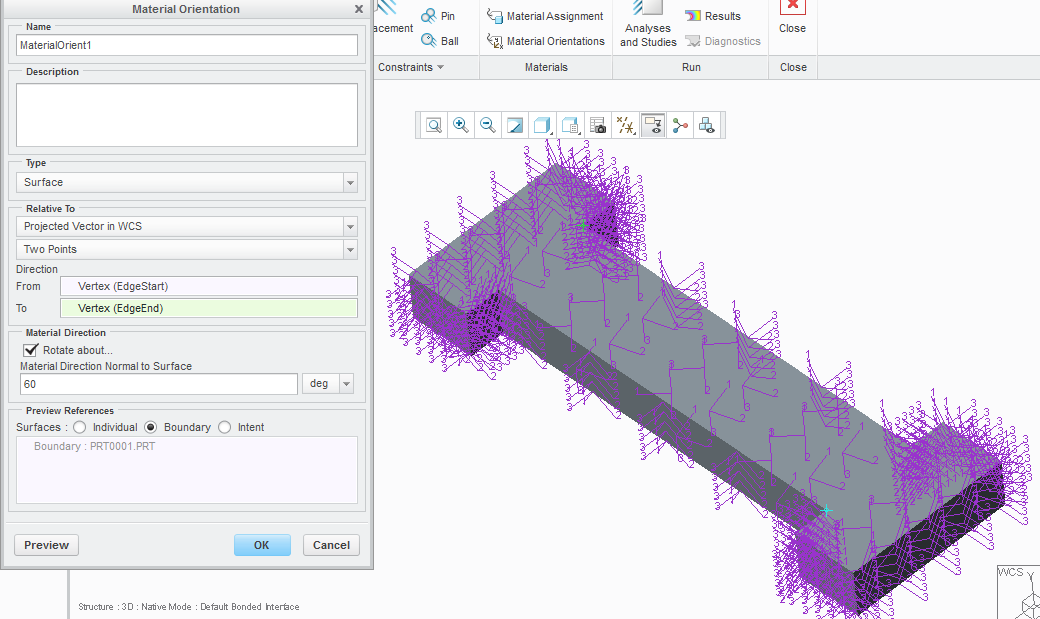The height and width of the screenshot is (619, 1040).
Task: Click the Repaint screen icon
Action: (x=515, y=125)
